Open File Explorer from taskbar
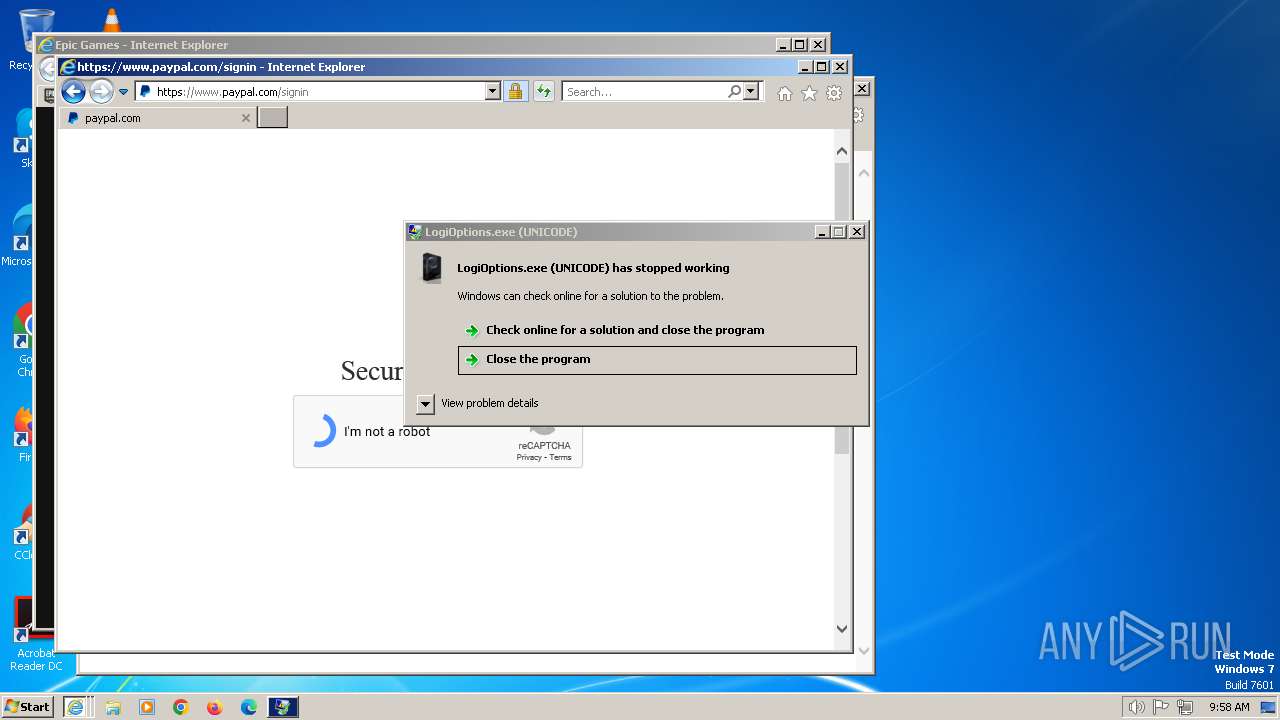The height and width of the screenshot is (720, 1280). 113,707
